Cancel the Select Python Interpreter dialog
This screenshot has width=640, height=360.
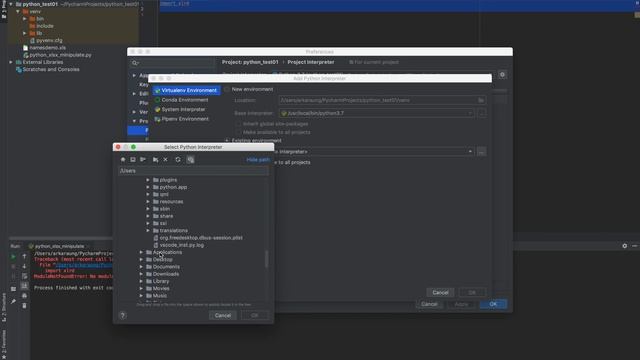pos(223,315)
